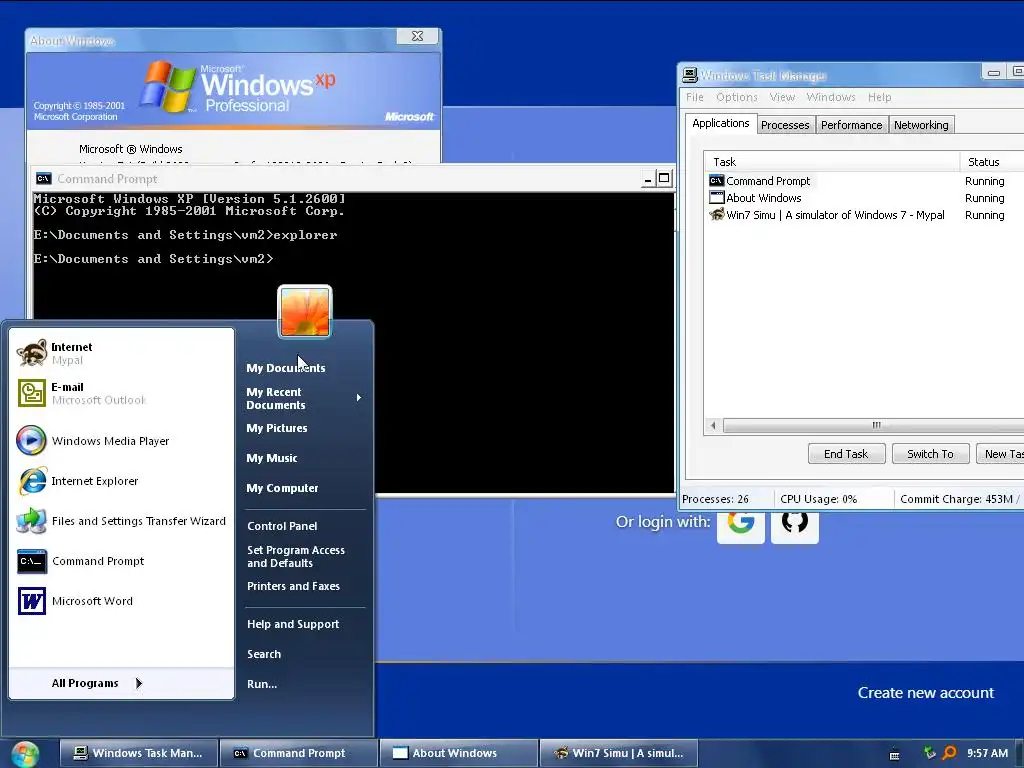Image resolution: width=1024 pixels, height=768 pixels.
Task: Click Windows Task Manager taskbar button
Action: pyautogui.click(x=138, y=753)
